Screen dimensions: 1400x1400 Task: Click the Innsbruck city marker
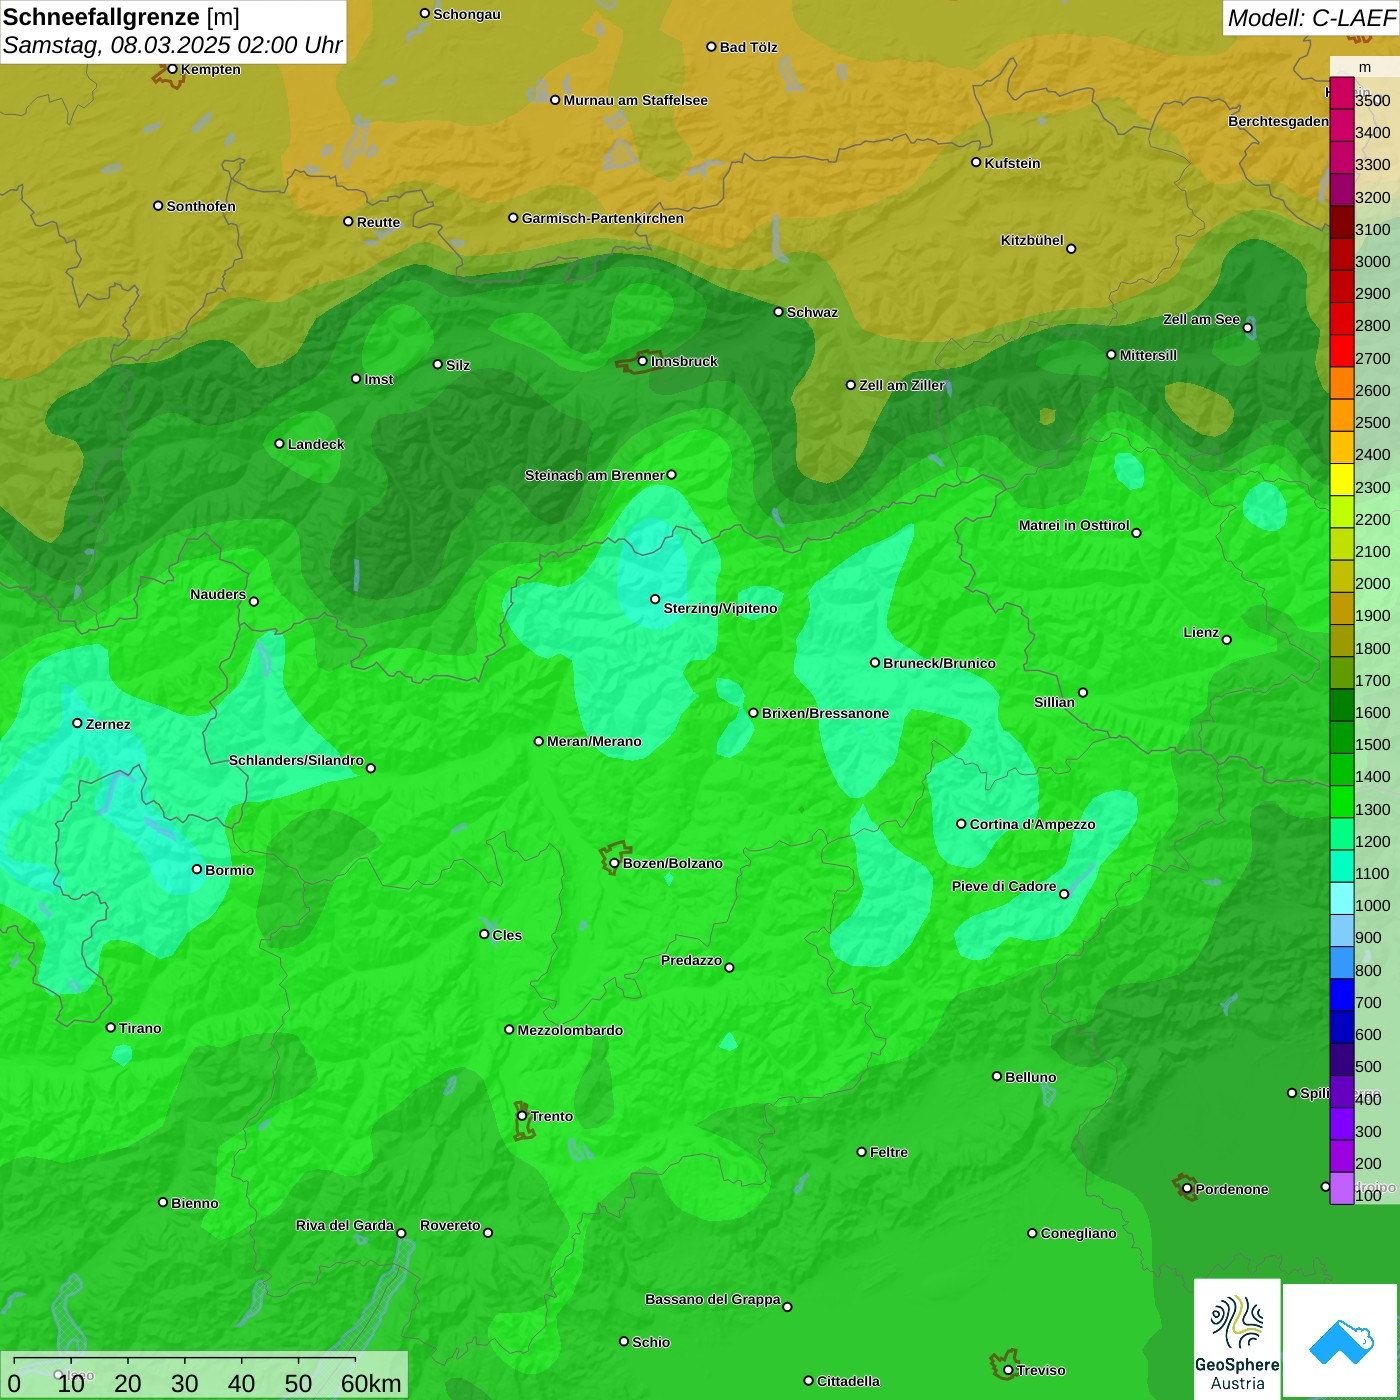642,361
